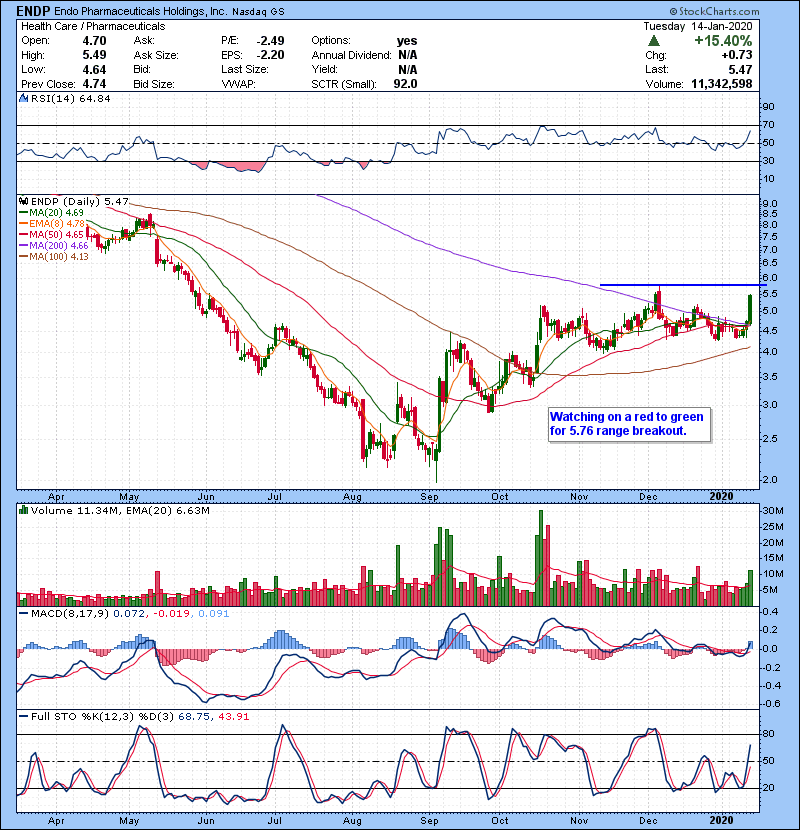Select the Open value 4.70
The width and height of the screenshot is (800, 830).
pos(94,41)
